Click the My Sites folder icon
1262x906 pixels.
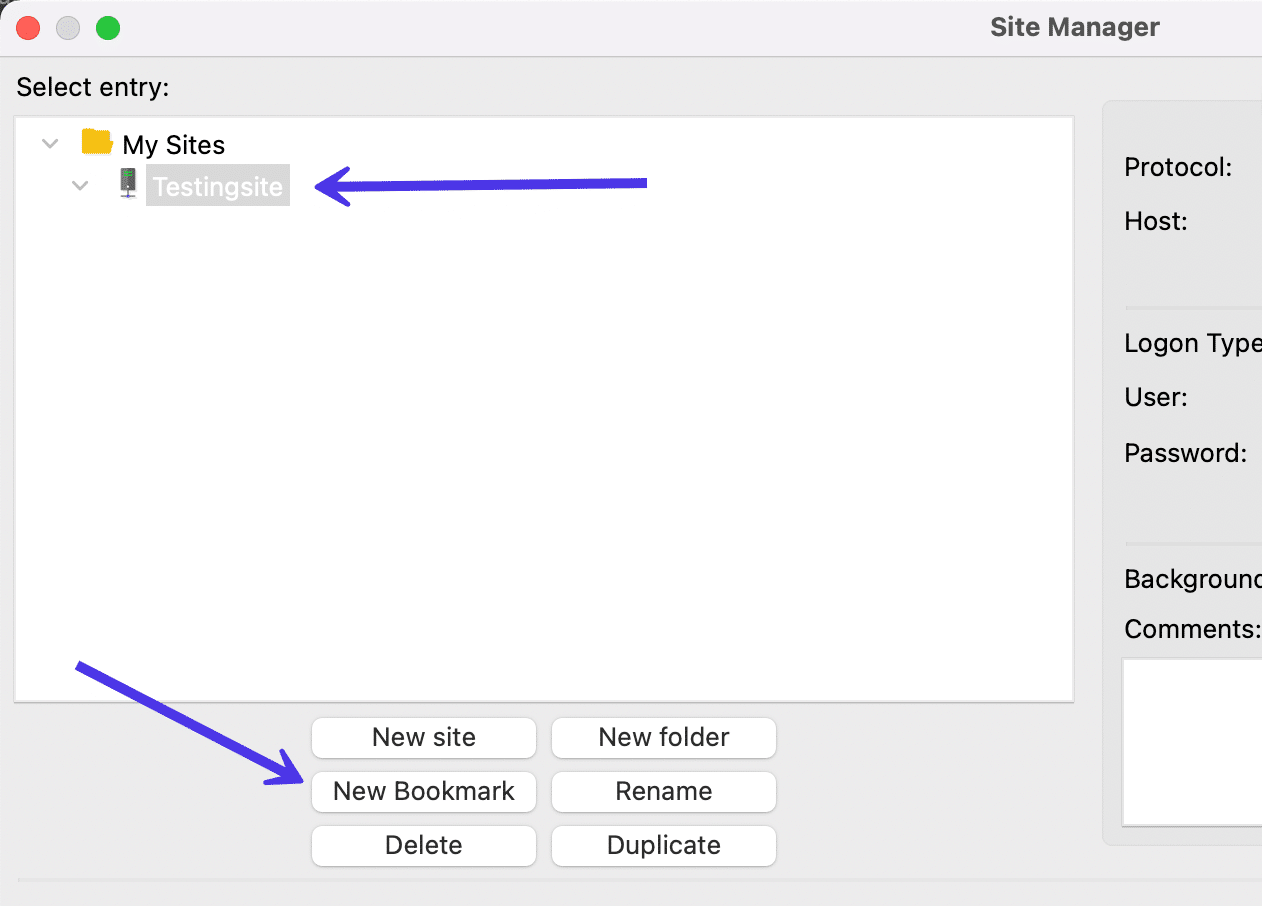tap(96, 143)
